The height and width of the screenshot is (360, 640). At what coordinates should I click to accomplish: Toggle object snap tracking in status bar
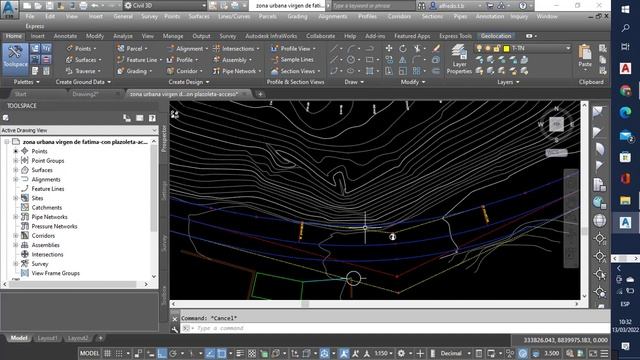pos(210,353)
